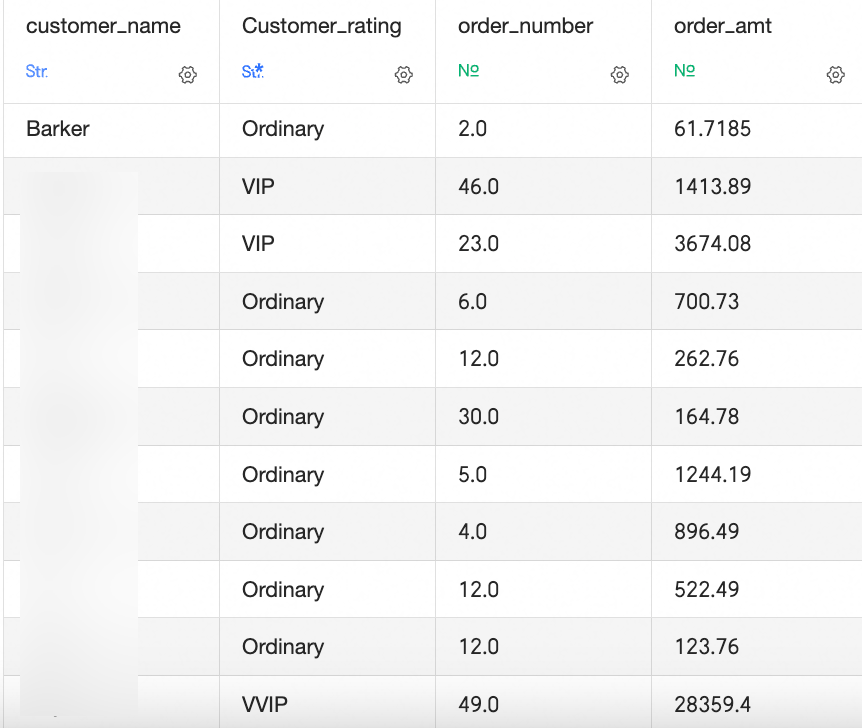
Task: Open Customer_rating column settings gear
Action: pos(403,75)
